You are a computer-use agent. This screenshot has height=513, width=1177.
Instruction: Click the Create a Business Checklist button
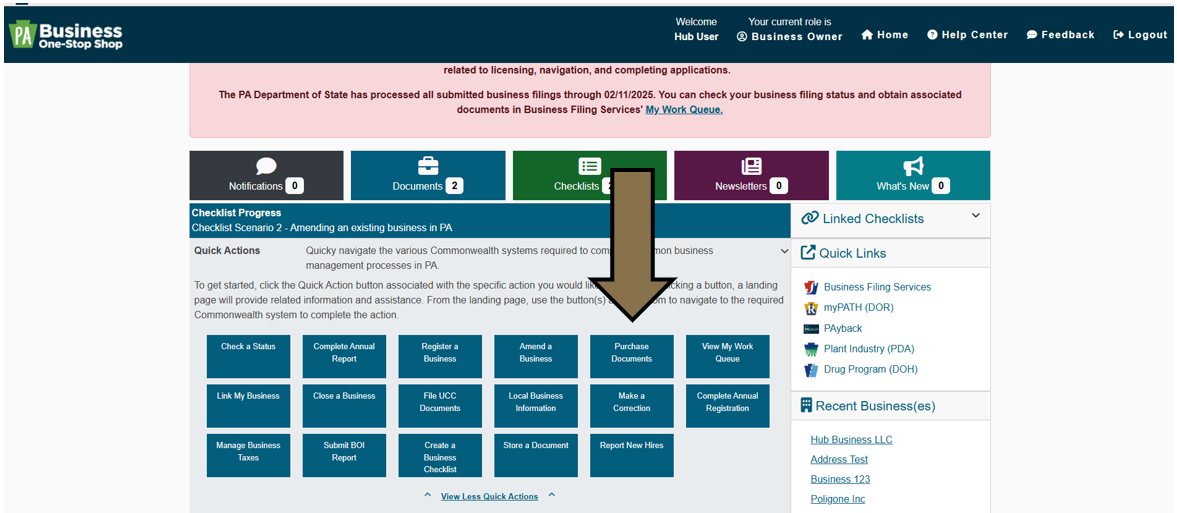440,455
